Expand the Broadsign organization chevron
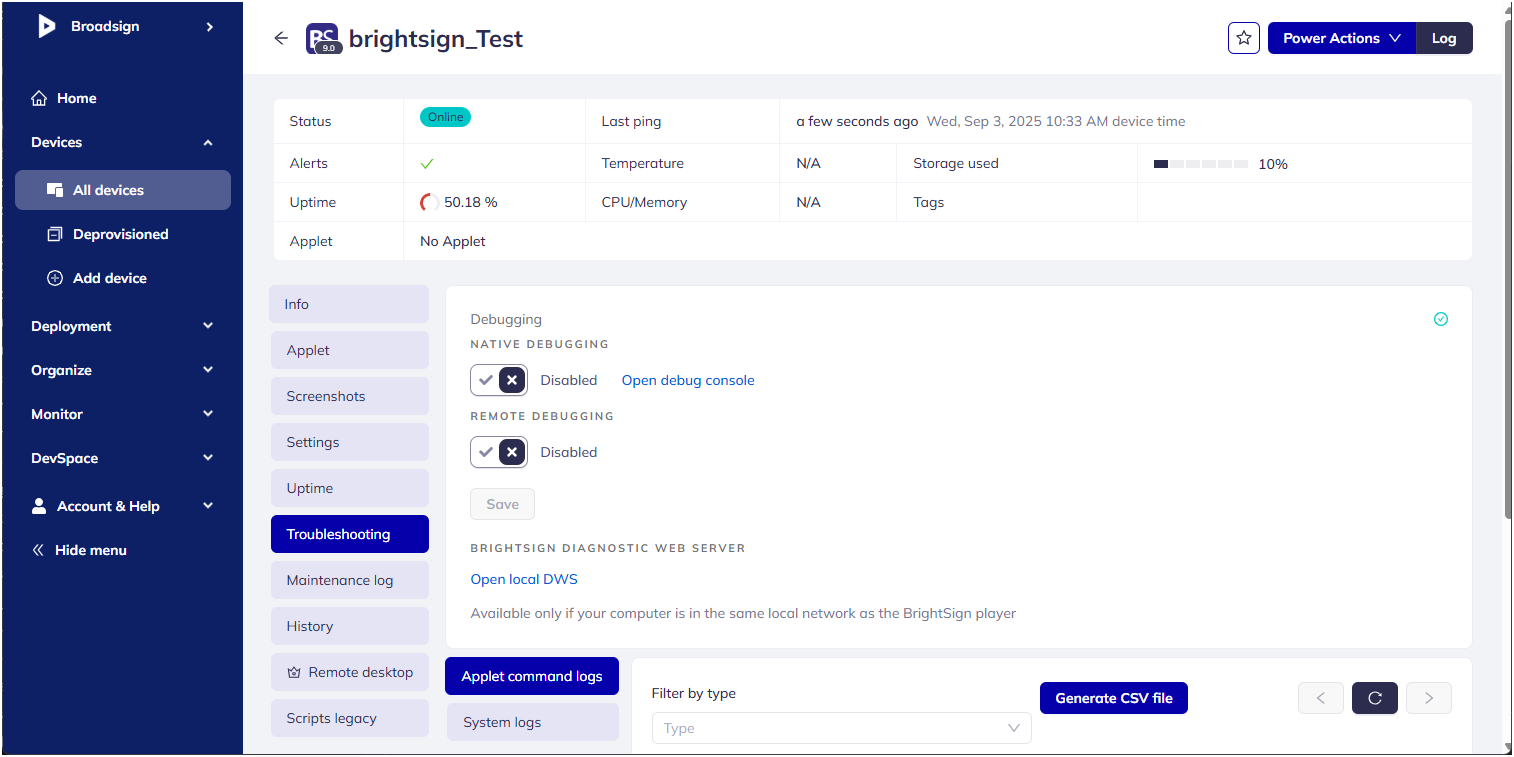This screenshot has height=757, width=1514. point(209,26)
